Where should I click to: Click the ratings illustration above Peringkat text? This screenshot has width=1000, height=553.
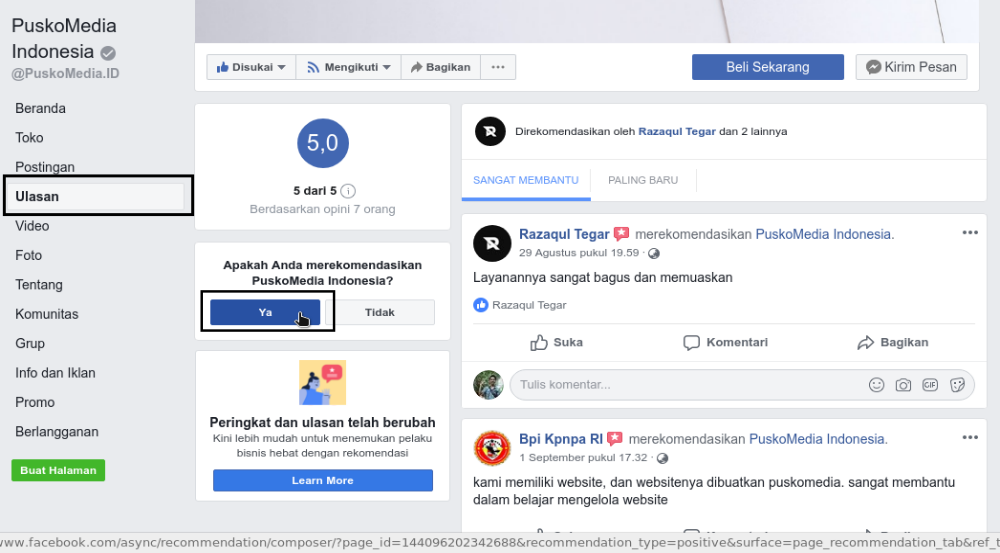point(323,383)
